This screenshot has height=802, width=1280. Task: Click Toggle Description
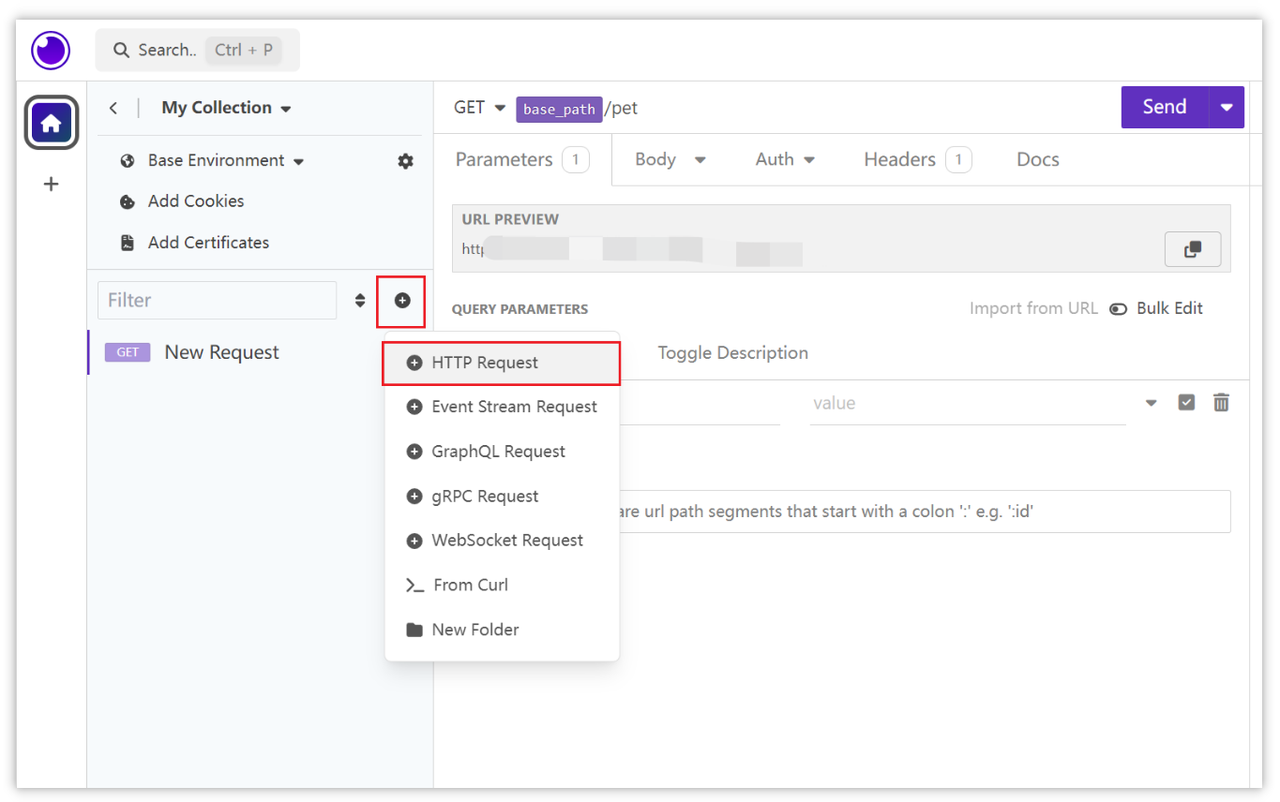click(733, 353)
